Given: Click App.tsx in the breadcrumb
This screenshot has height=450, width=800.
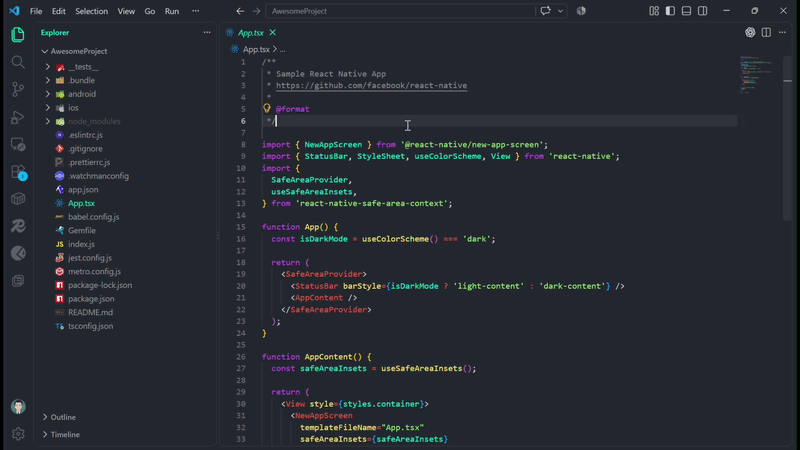Looking at the screenshot, I should click(256, 49).
